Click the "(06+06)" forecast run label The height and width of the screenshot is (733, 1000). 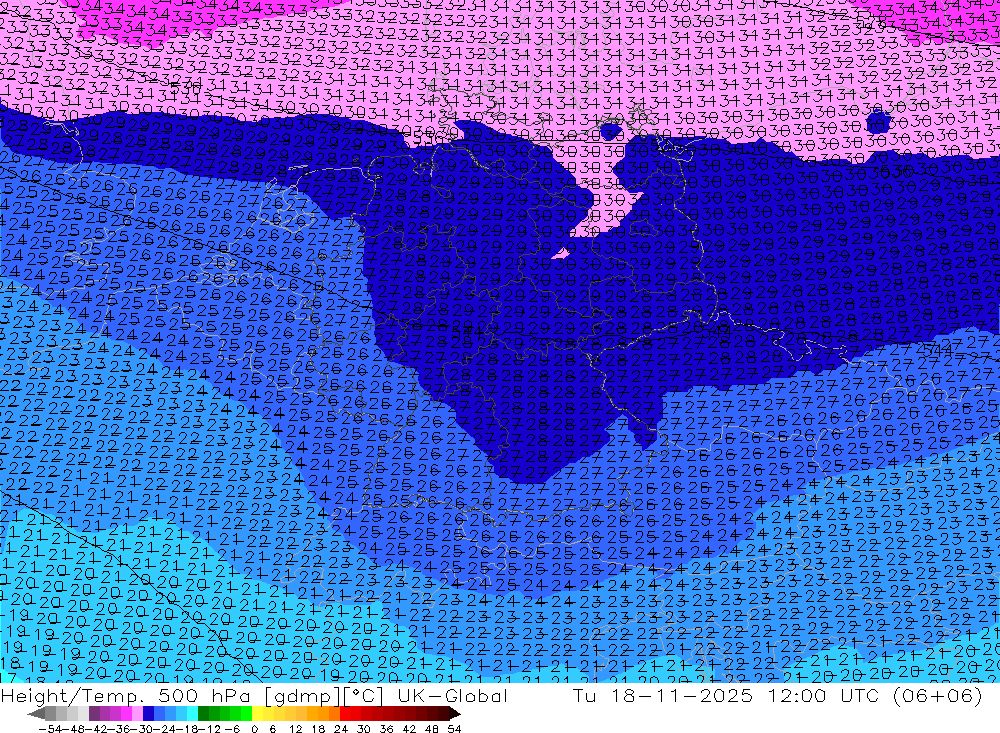937,695
